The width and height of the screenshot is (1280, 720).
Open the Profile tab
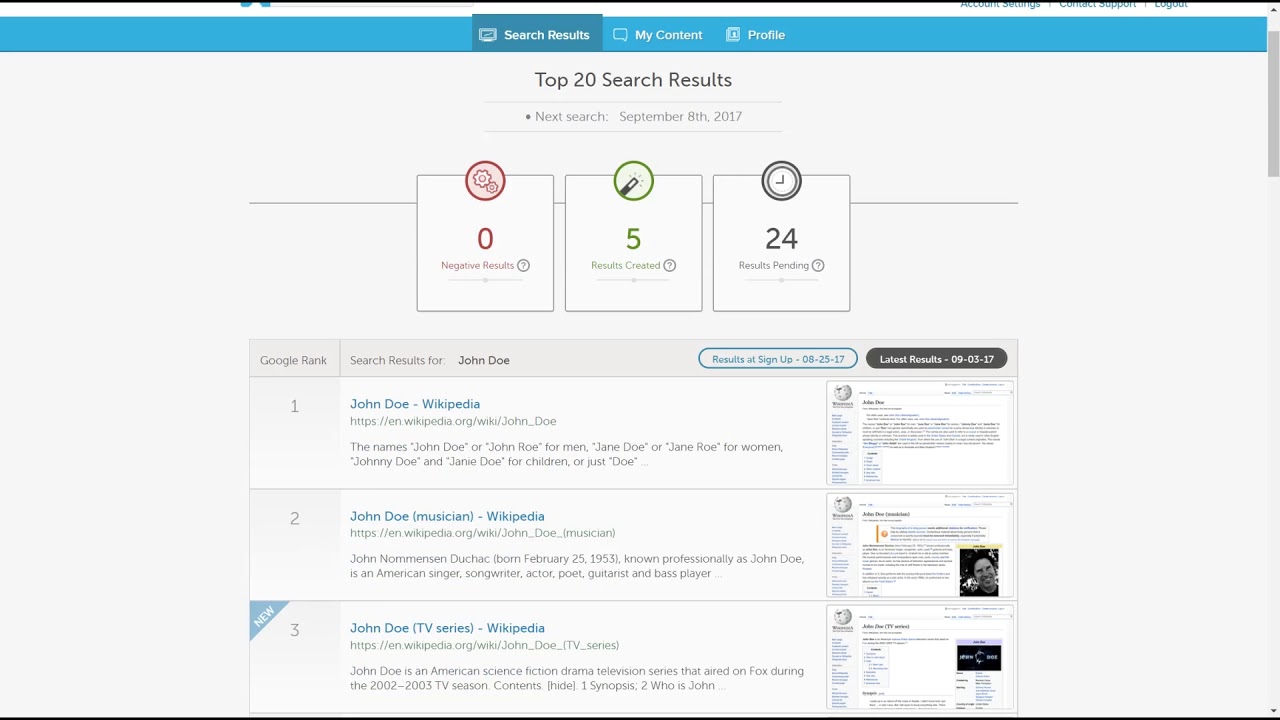click(x=755, y=34)
